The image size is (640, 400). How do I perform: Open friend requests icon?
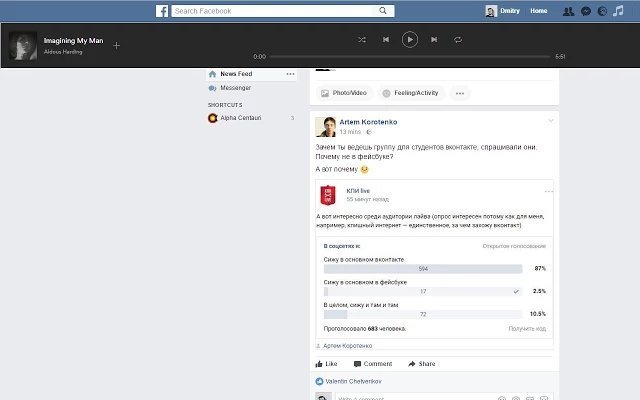point(569,11)
